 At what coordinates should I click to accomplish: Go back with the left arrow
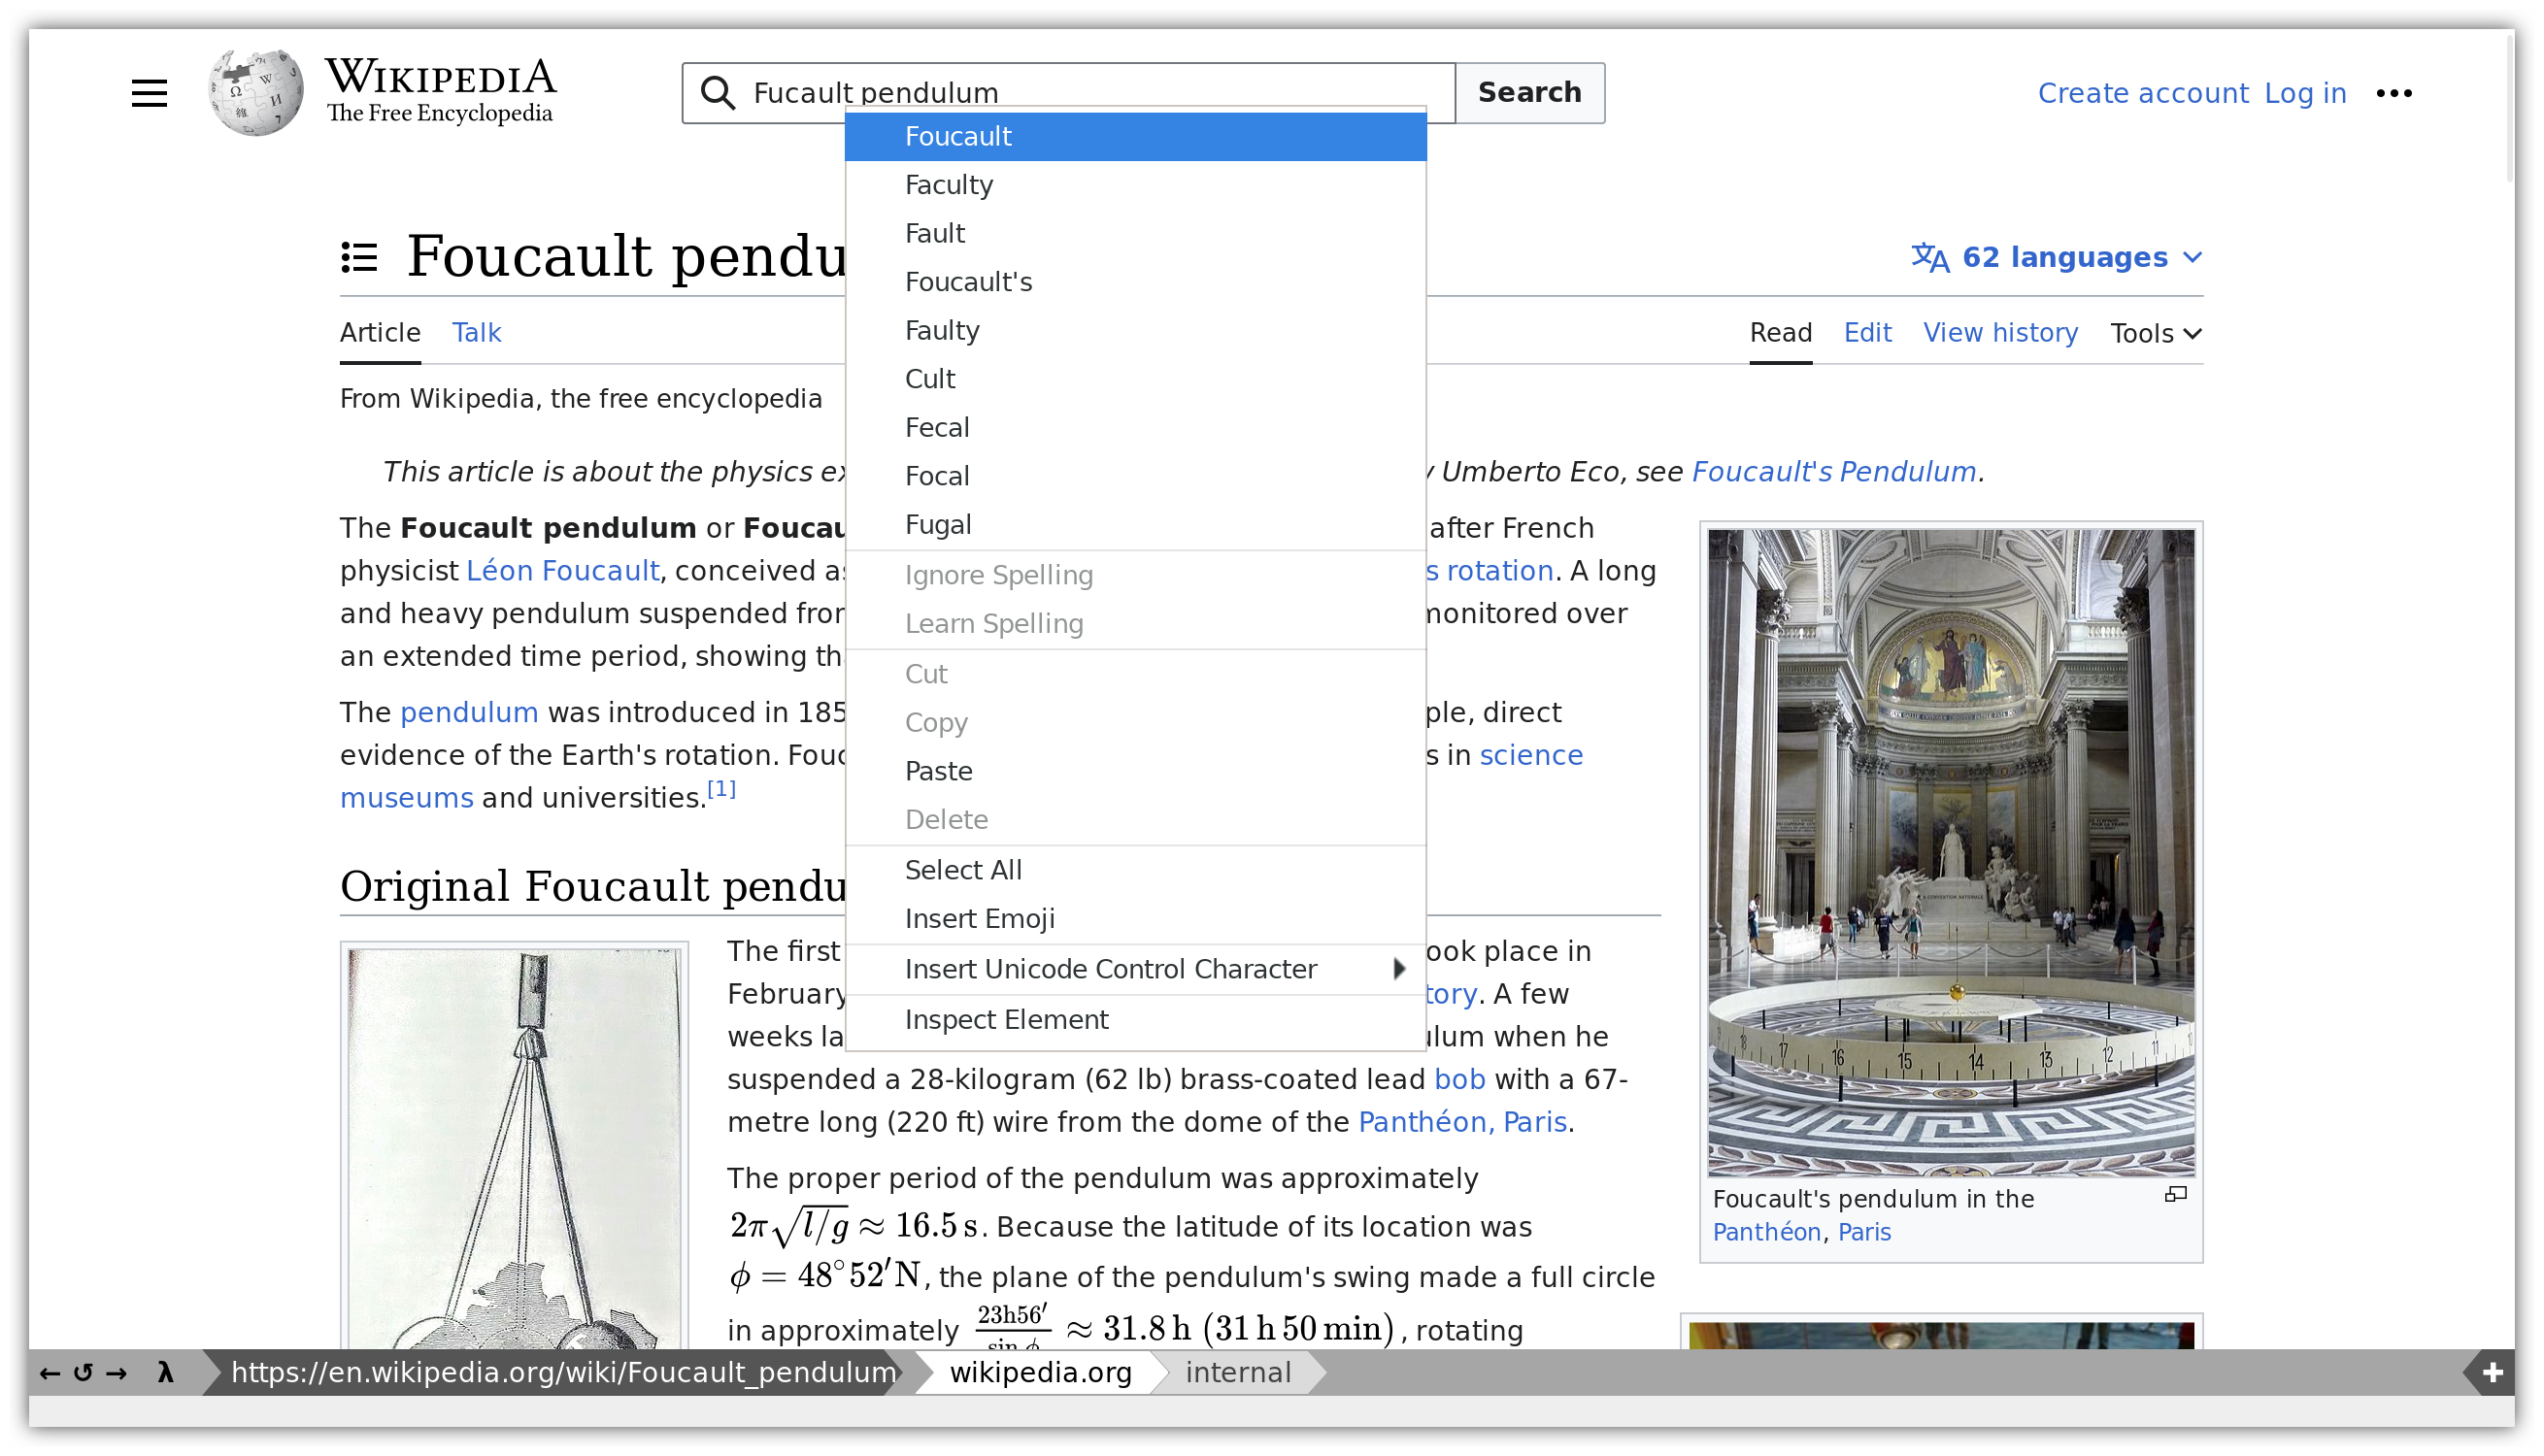tap(49, 1373)
